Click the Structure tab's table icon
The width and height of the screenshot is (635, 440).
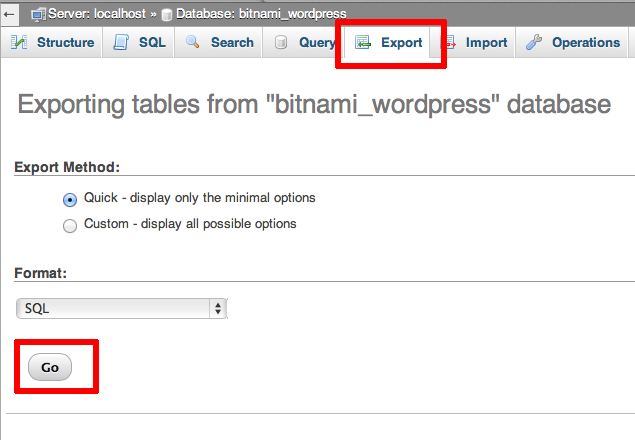click(x=20, y=43)
